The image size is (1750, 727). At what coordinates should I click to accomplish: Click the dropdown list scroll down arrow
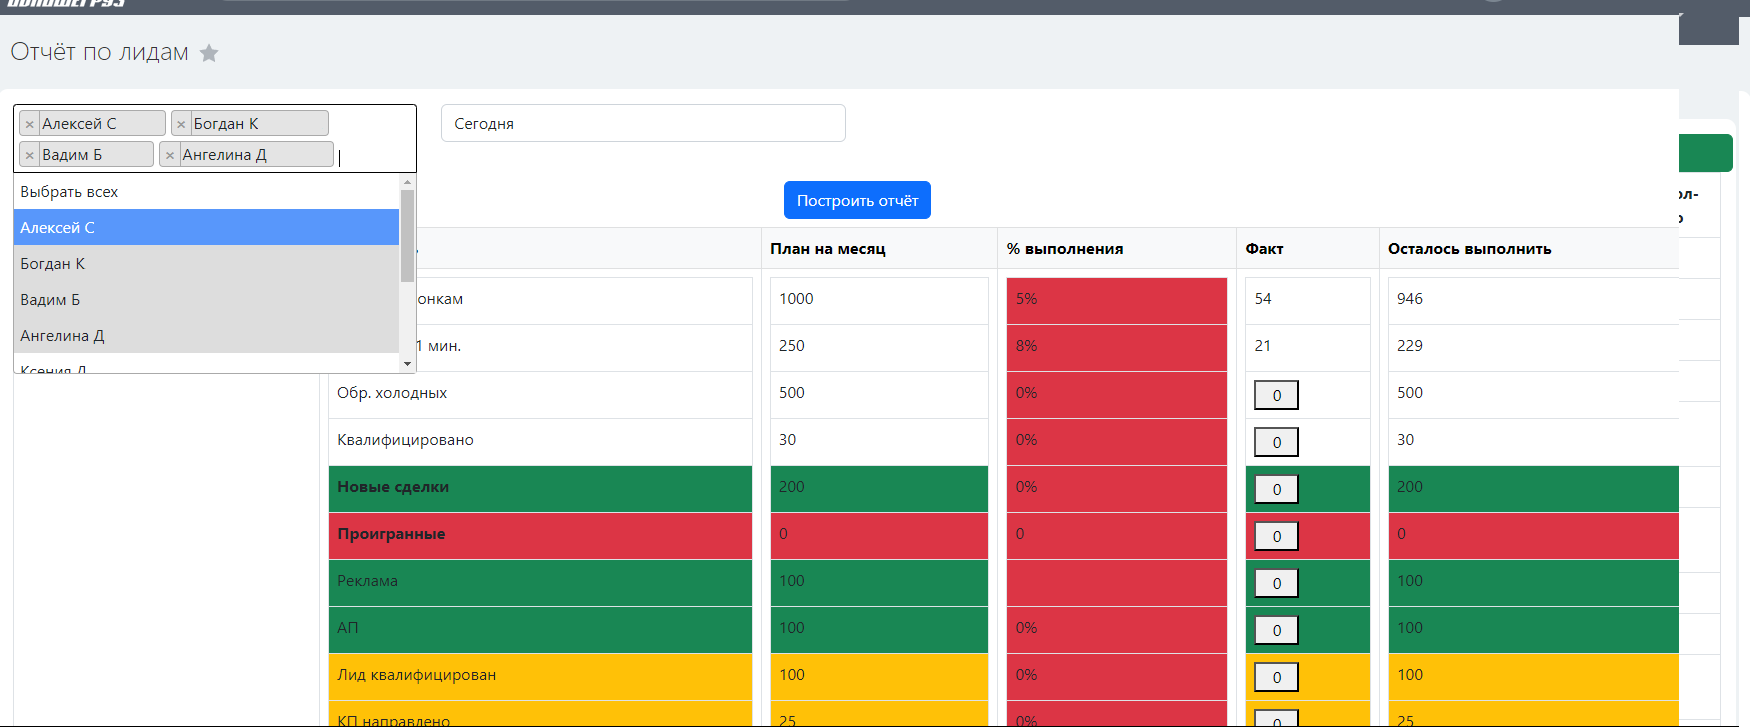click(407, 364)
